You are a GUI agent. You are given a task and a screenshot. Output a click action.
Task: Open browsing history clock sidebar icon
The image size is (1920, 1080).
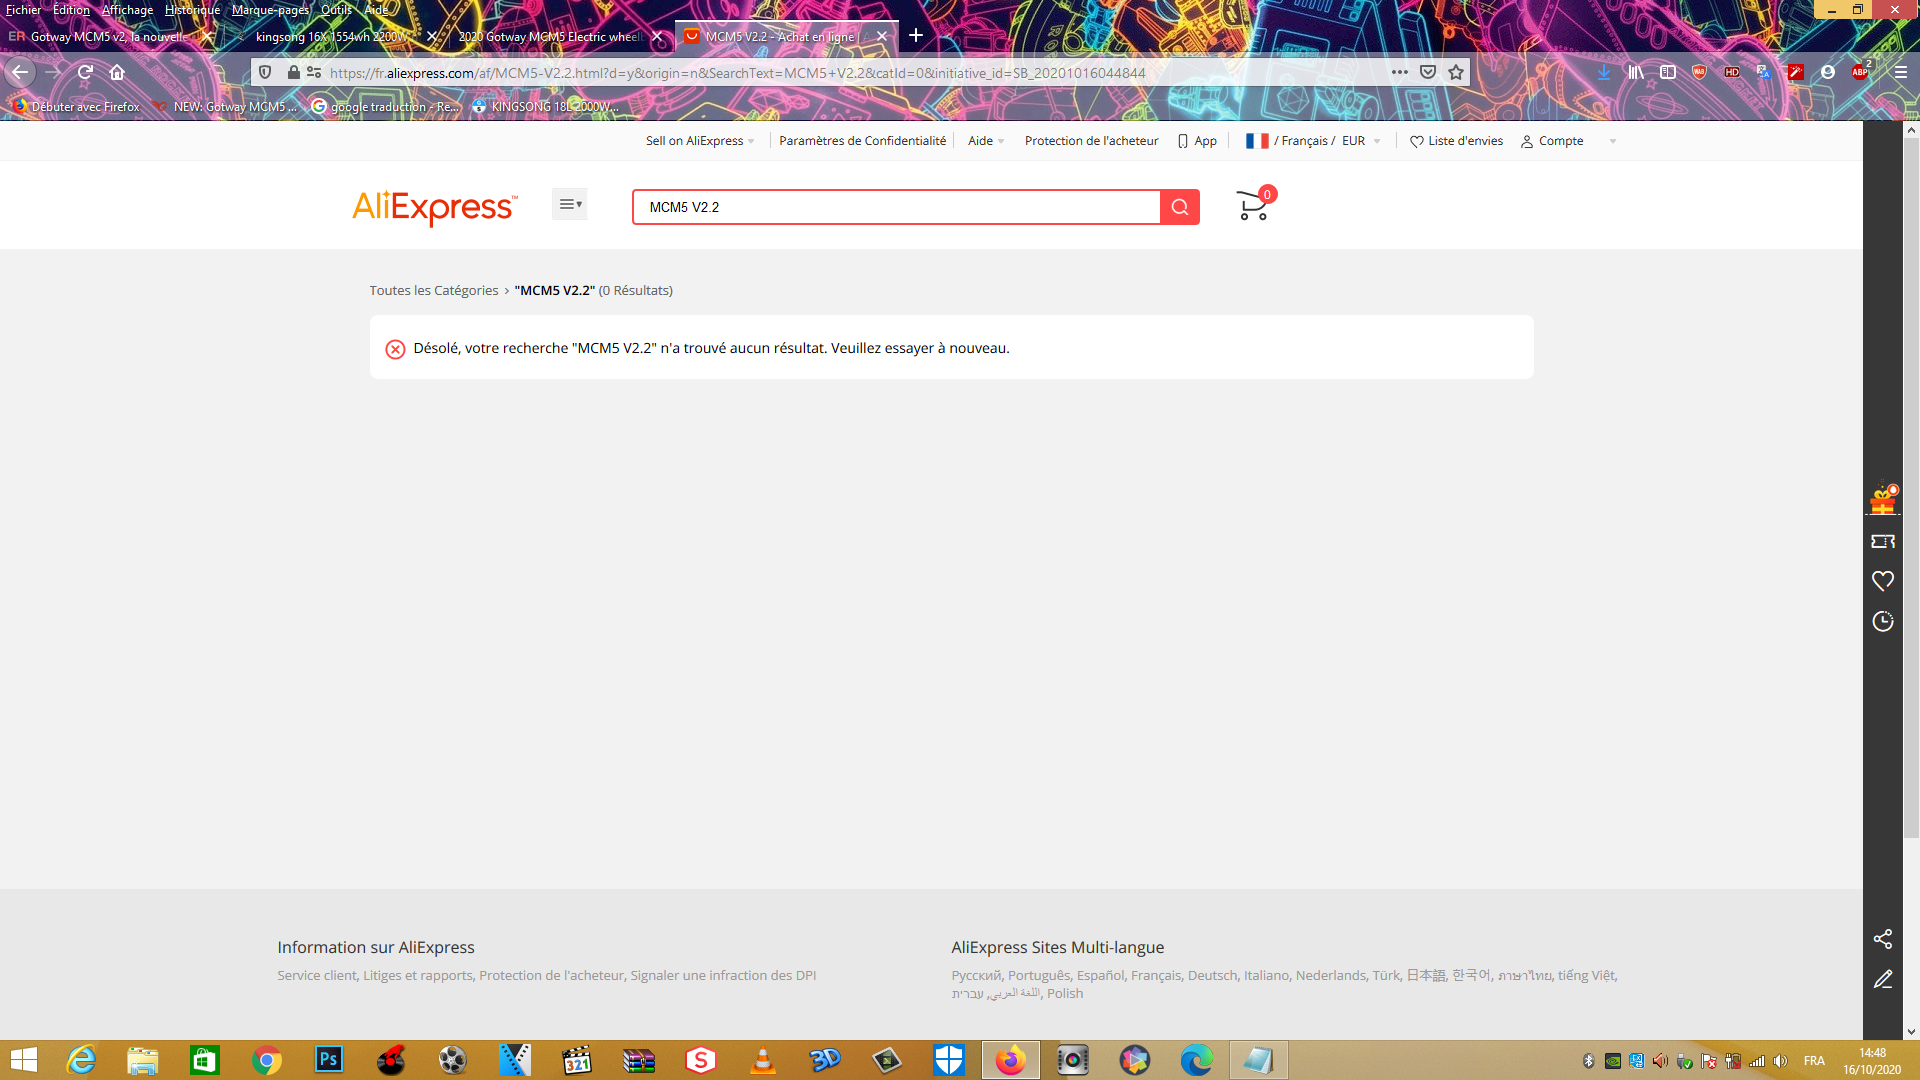(1883, 621)
